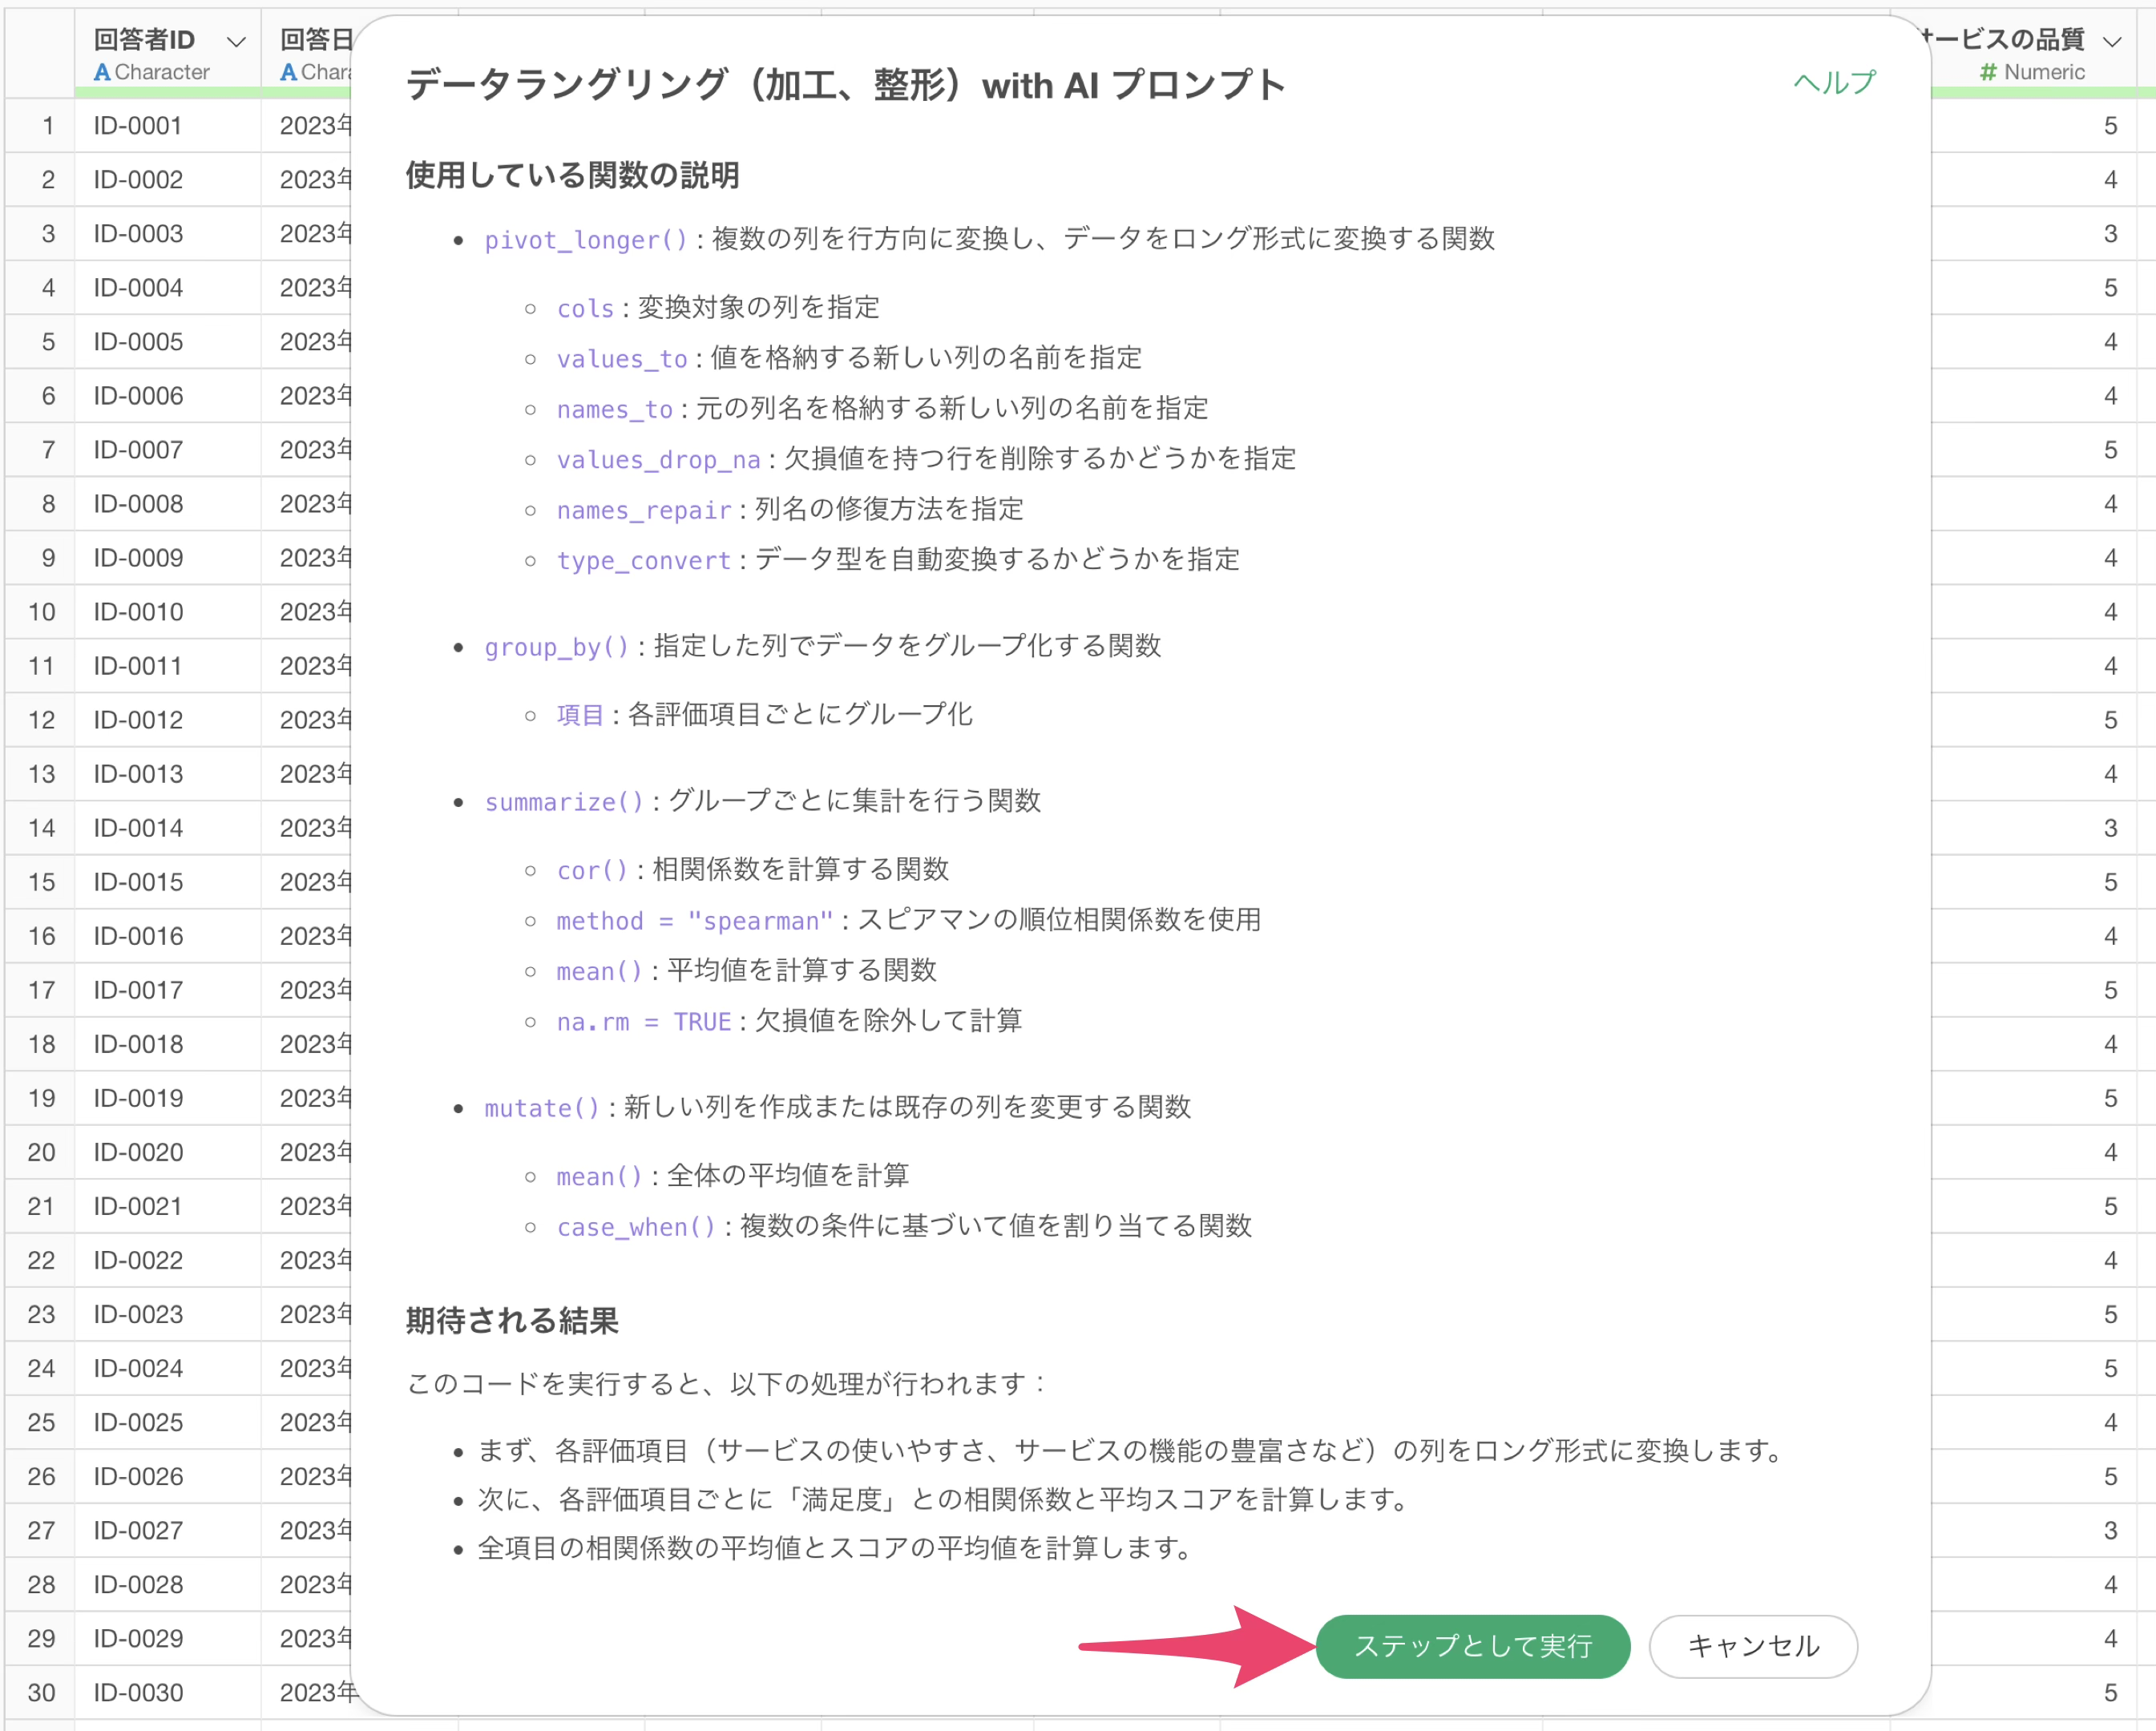Select row number 30
The height and width of the screenshot is (1731, 2156).
[x=41, y=1692]
